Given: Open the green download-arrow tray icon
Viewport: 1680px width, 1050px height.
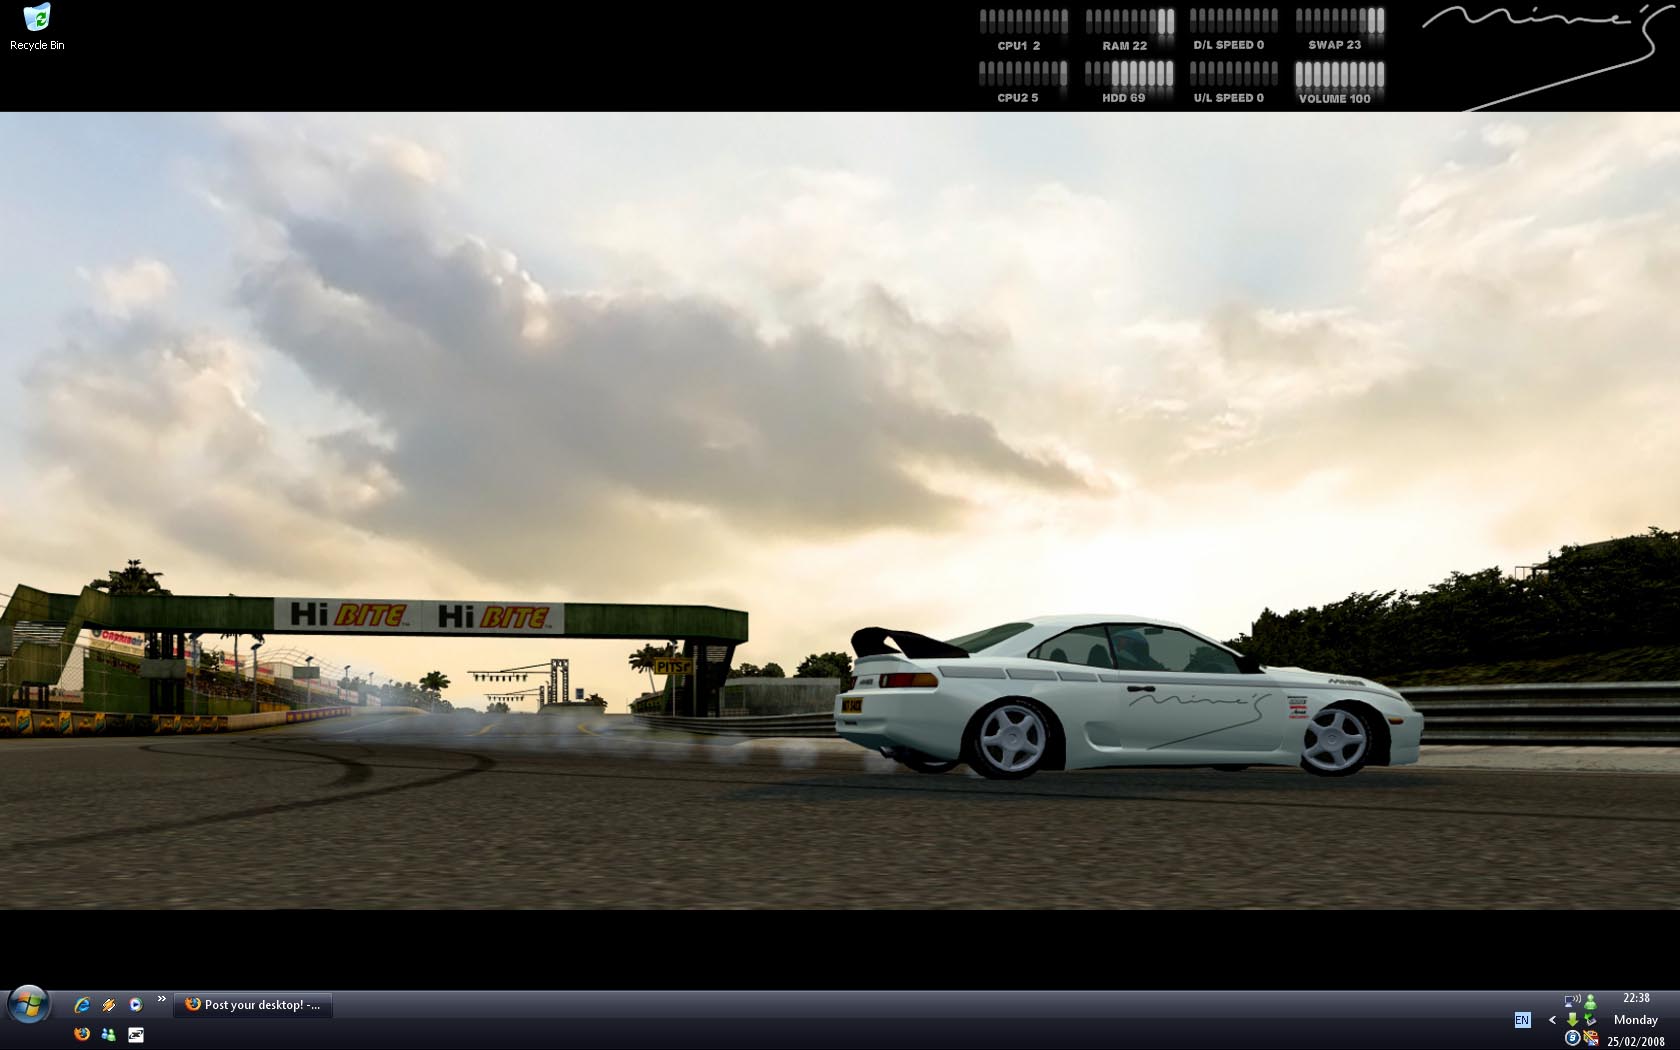Looking at the screenshot, I should [x=1572, y=1020].
